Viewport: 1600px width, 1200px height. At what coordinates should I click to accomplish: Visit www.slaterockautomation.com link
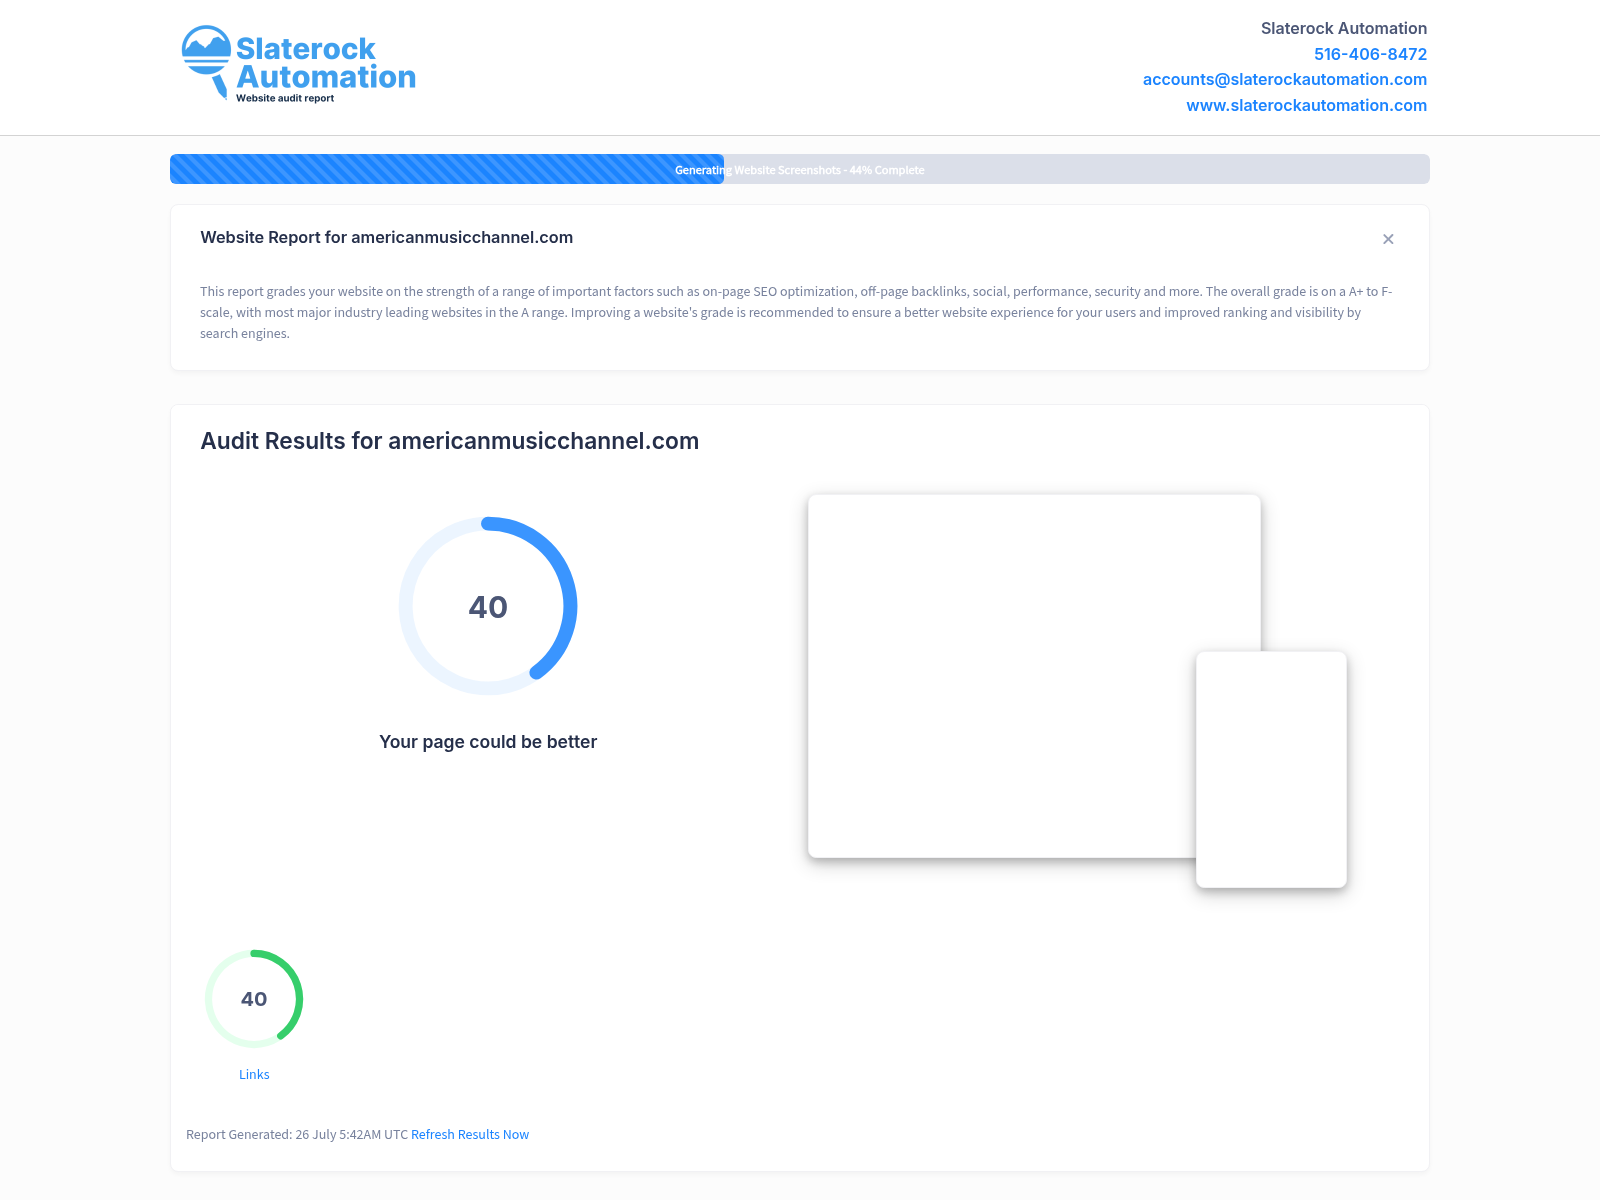(1306, 105)
